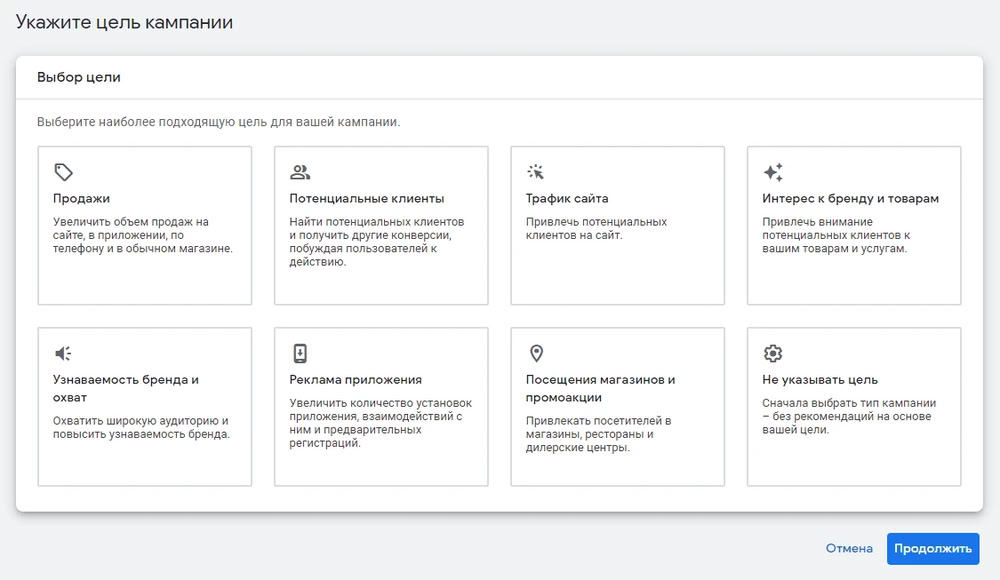Click description 'Привлечь потенциальных клиентов на сайт'
Screen dimensions: 1000x580
[596, 228]
